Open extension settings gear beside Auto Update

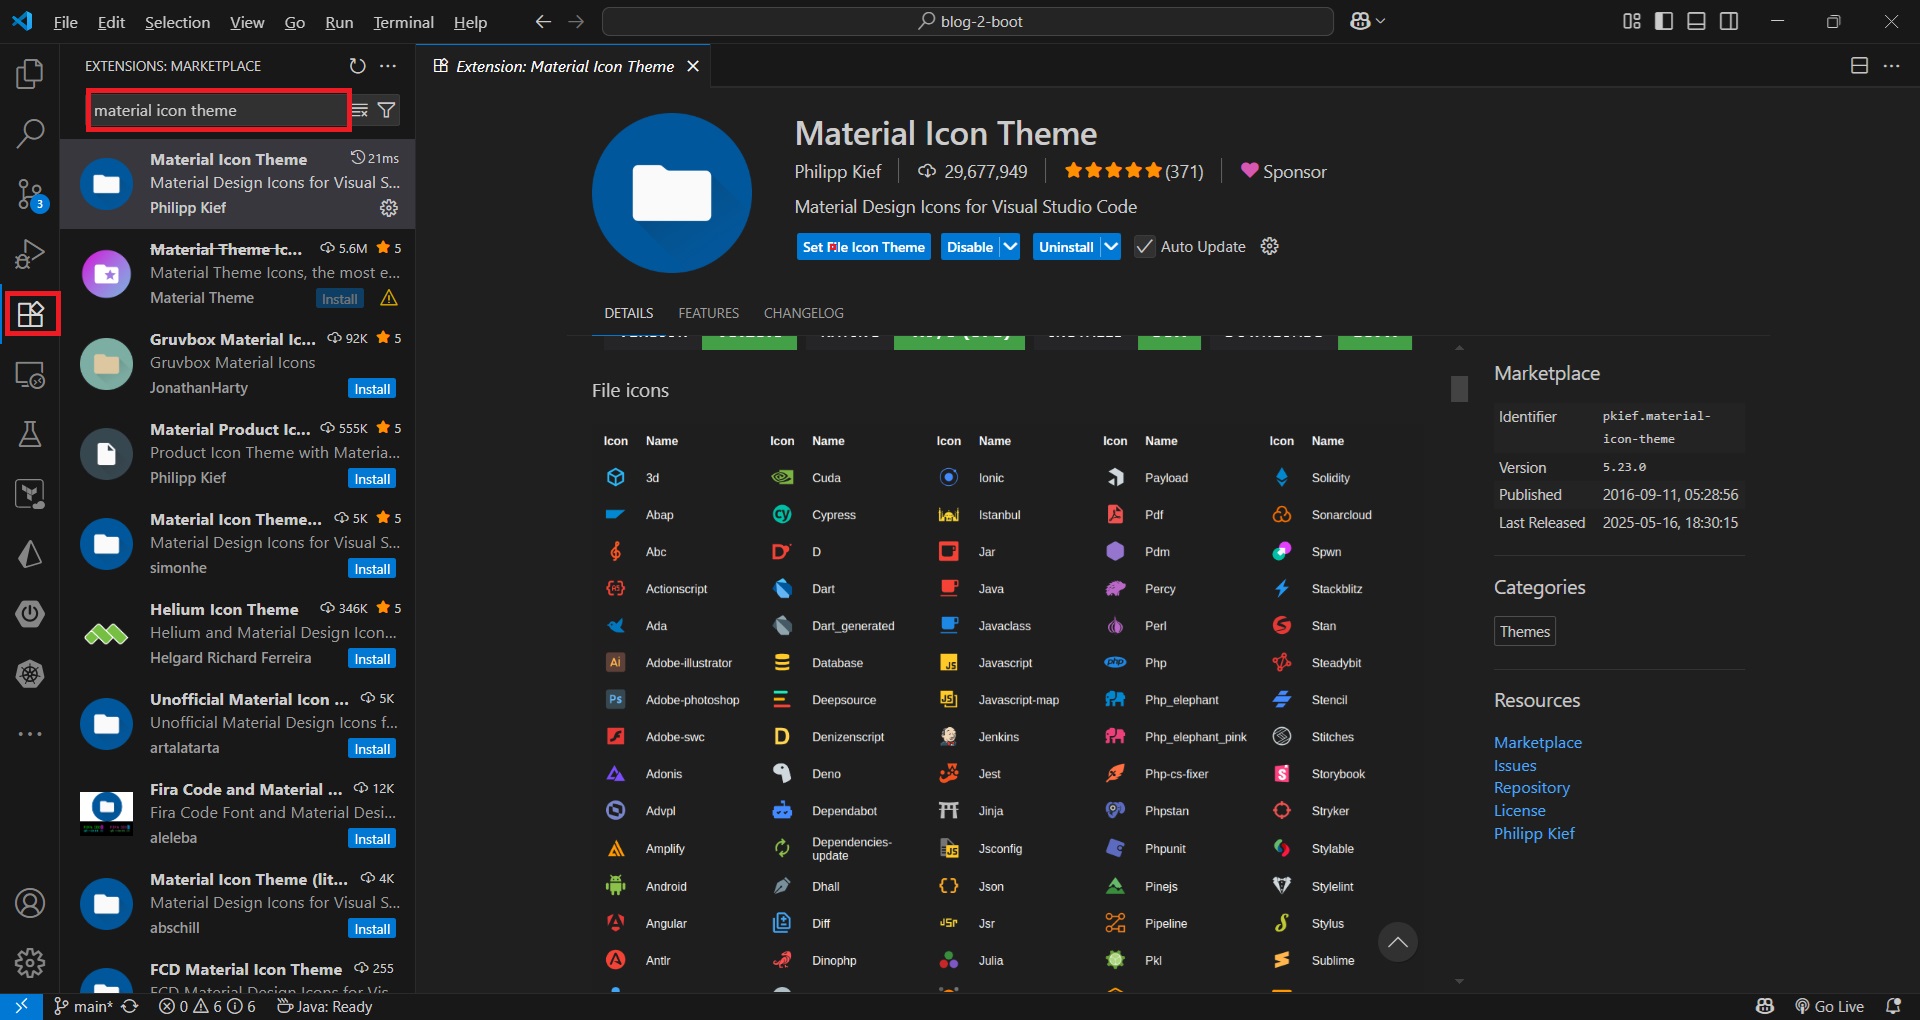(x=1270, y=246)
